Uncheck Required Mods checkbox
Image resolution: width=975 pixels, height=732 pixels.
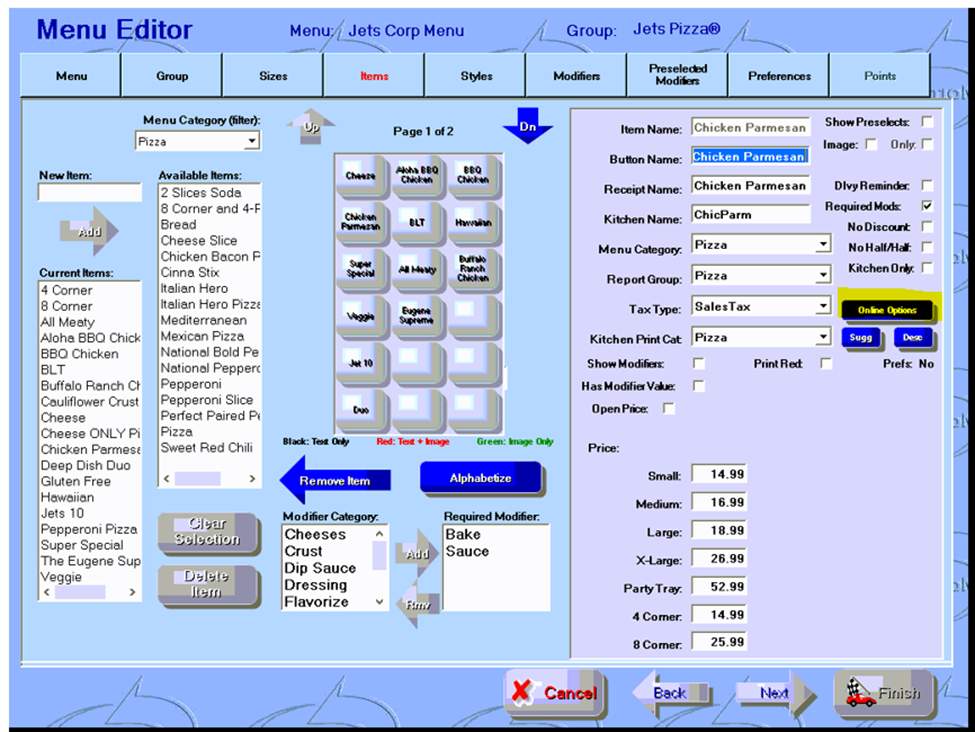(x=926, y=206)
